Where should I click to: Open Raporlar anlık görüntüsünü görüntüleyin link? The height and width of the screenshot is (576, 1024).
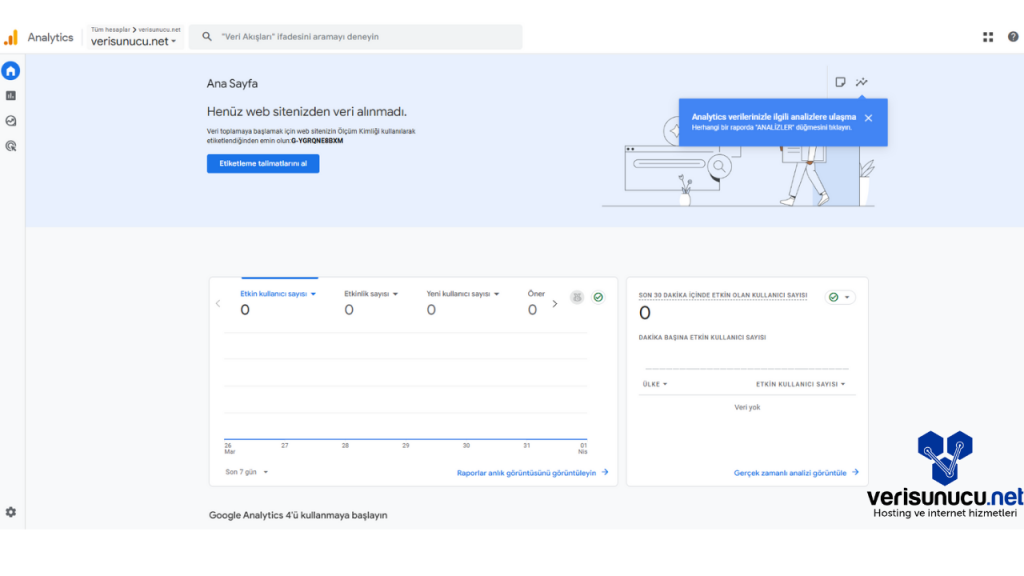coord(533,473)
